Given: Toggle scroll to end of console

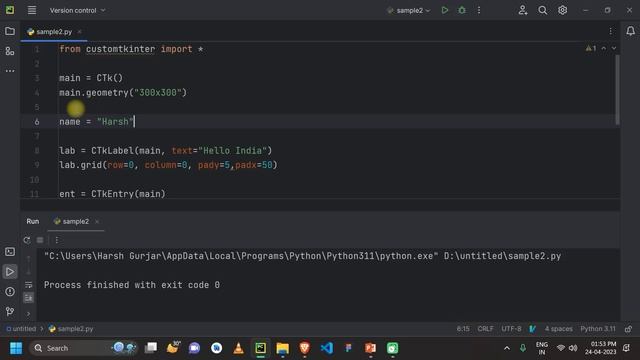Looking at the screenshot, I should pyautogui.click(x=28, y=298).
